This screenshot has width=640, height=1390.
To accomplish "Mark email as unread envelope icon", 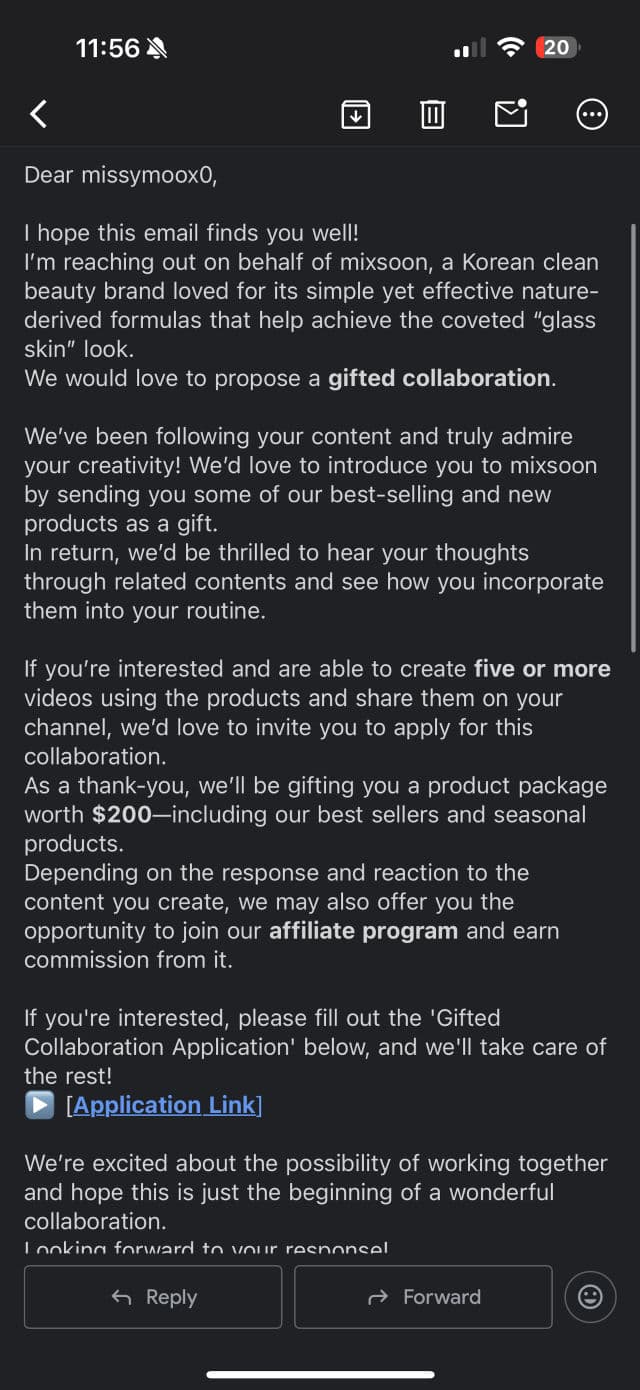I will [x=511, y=114].
